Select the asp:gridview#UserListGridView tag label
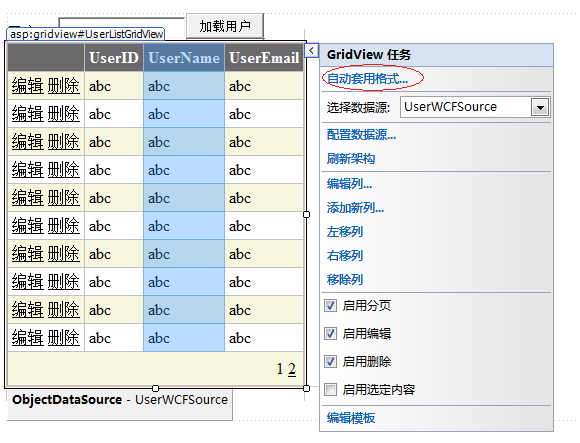This screenshot has height=443, width=580. point(85,34)
